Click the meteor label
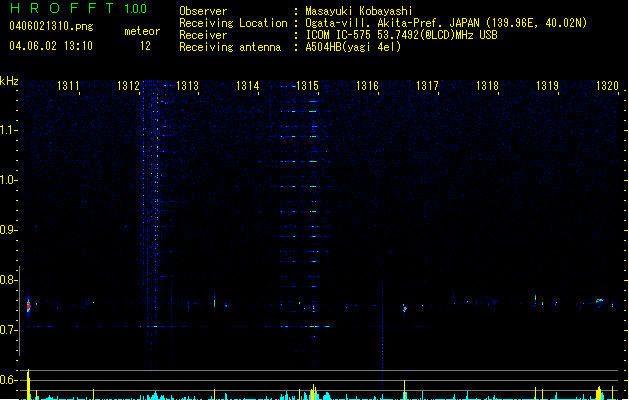Viewport: 629px width, 400px height. [142, 31]
